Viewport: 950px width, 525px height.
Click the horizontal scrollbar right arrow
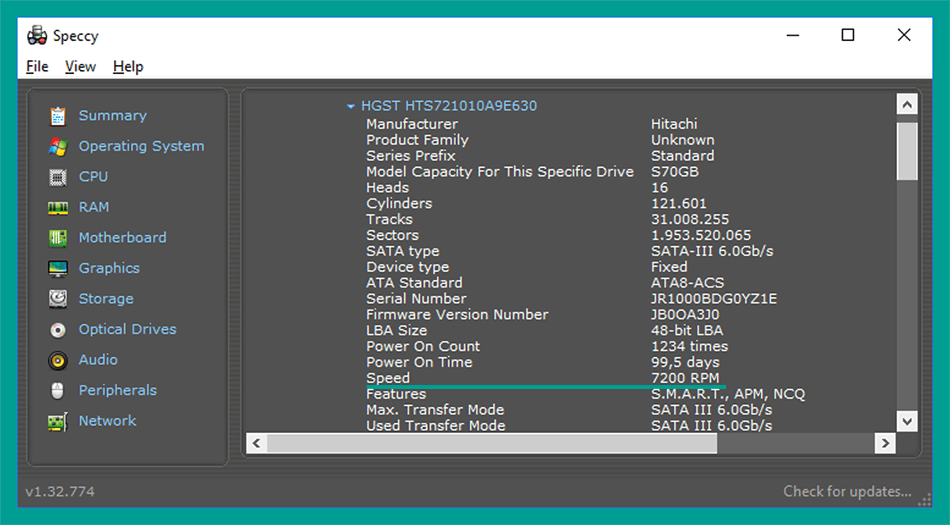coord(885,443)
